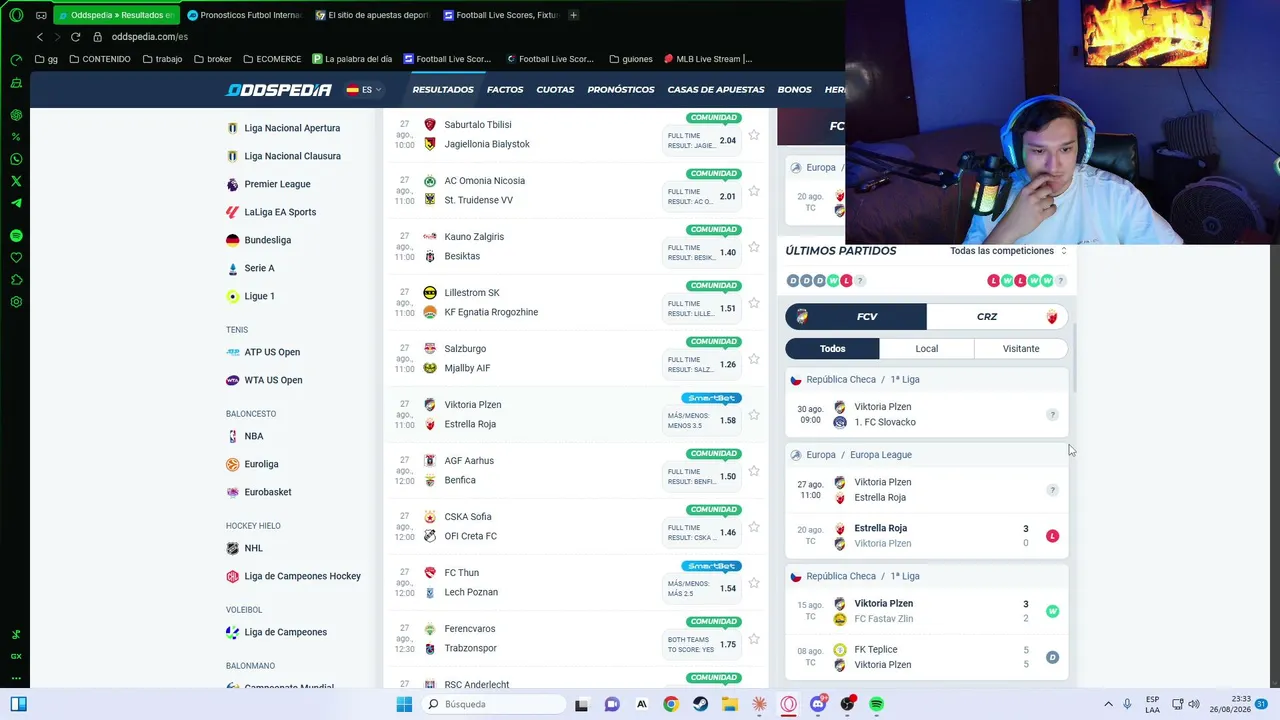1280x720 pixels.
Task: Select the FCV team tab
Action: (x=856, y=317)
